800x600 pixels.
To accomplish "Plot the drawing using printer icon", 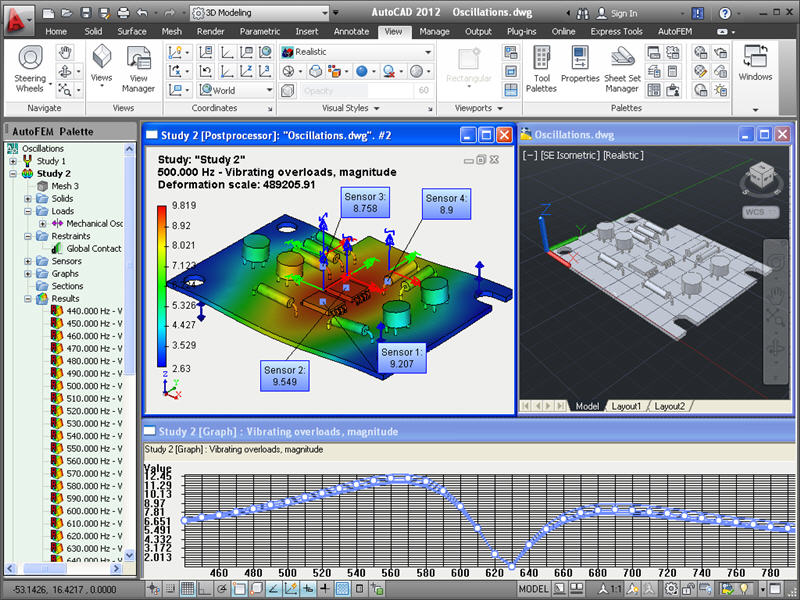I will pos(123,13).
